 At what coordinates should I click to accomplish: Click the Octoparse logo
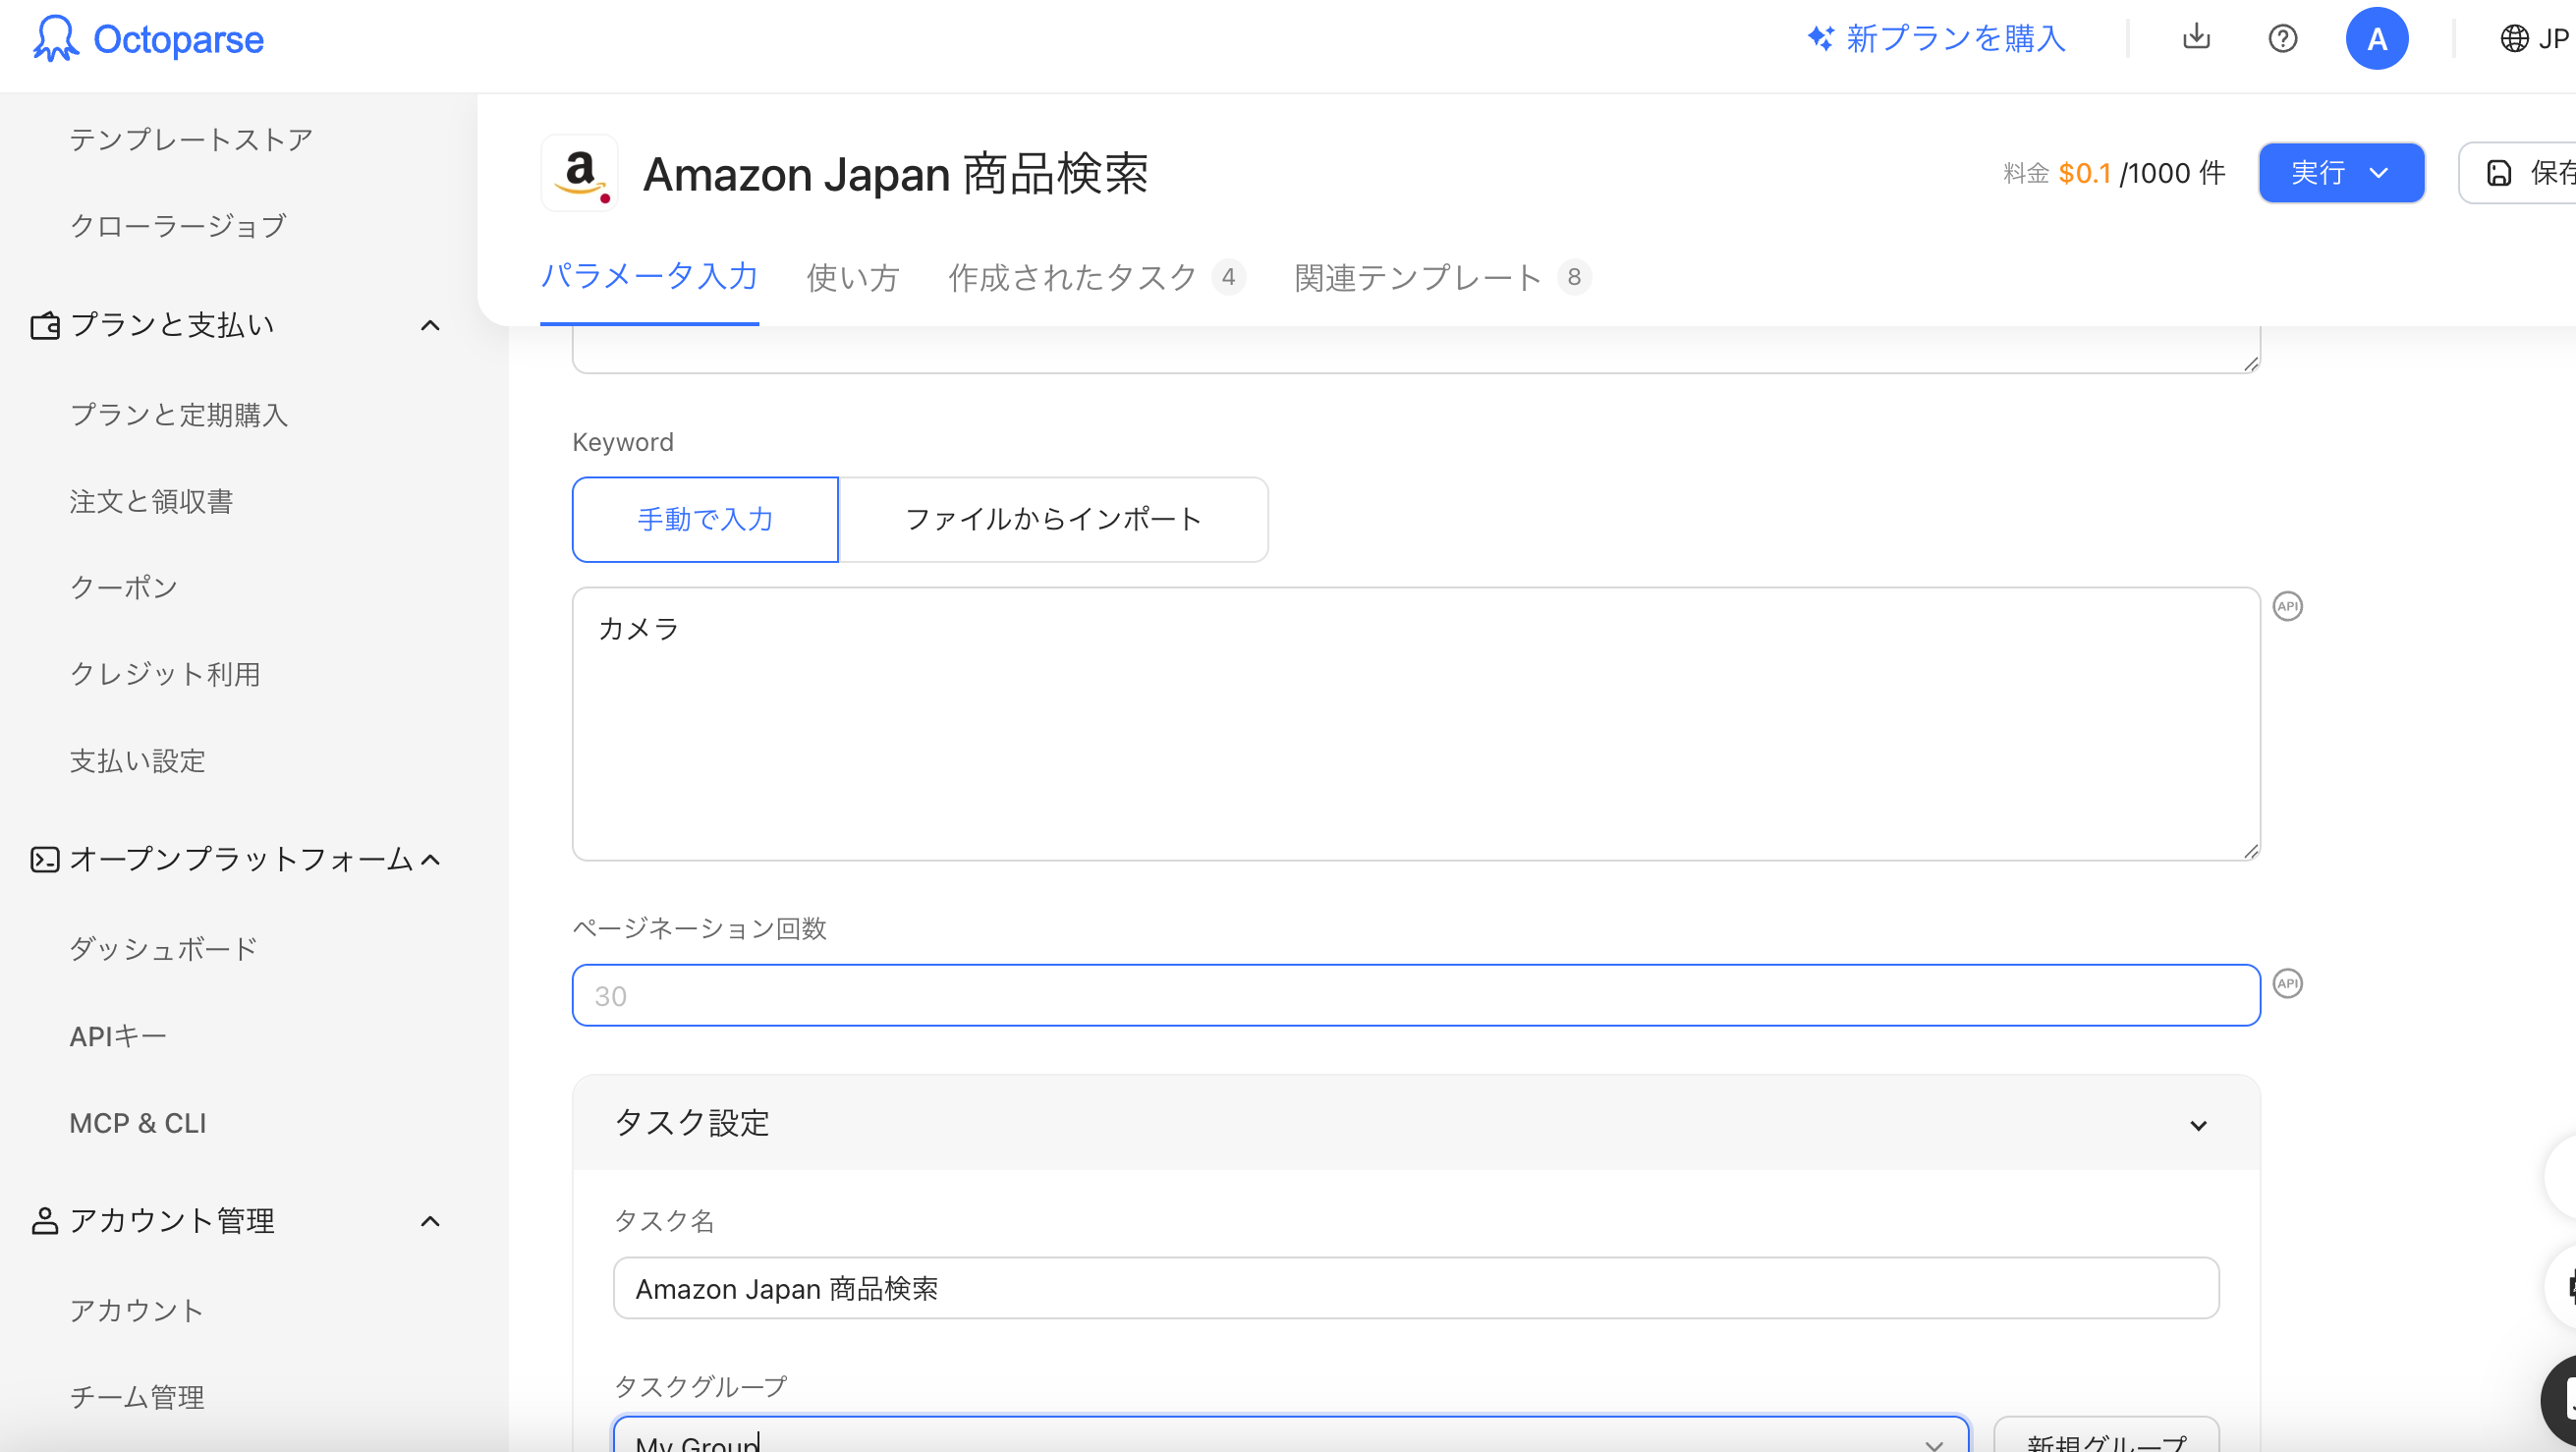click(148, 39)
